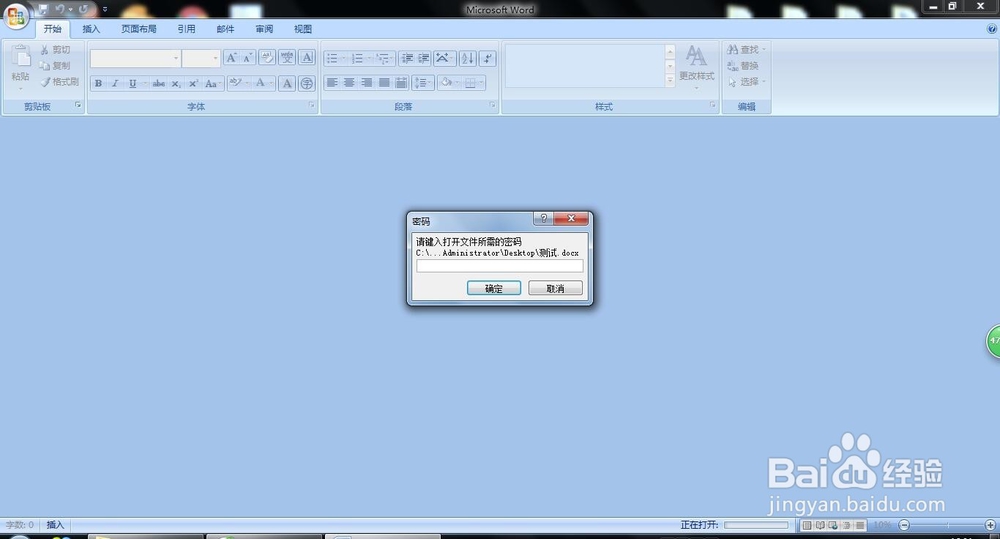Open the font size dropdown
This screenshot has width=1000, height=539.
click(x=216, y=58)
